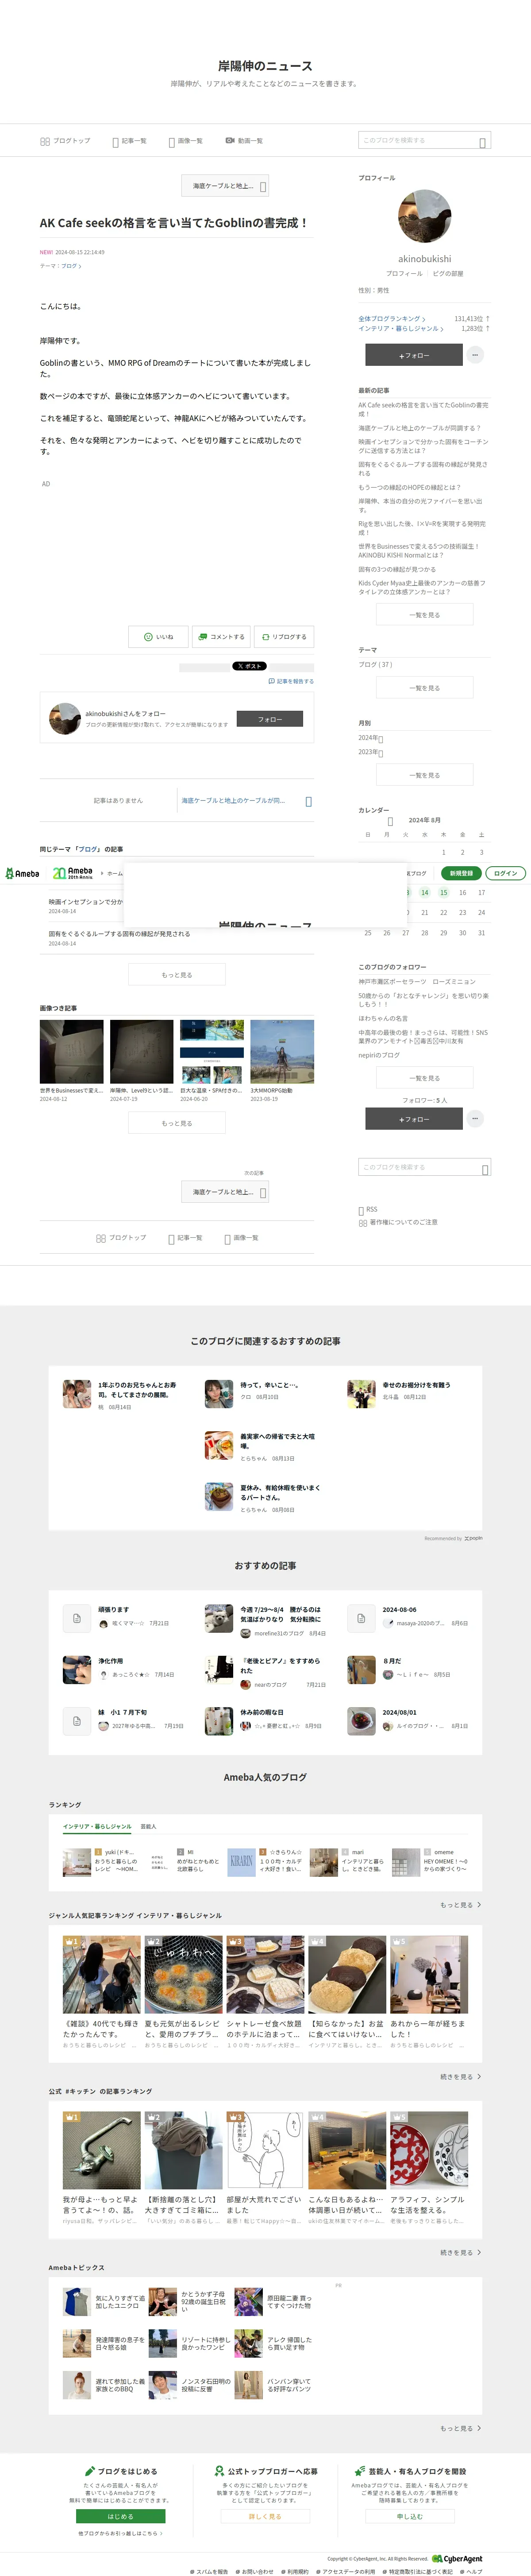The width and height of the screenshot is (531, 2576).
Task: Reblog the post with リブログする
Action: pos(284,636)
